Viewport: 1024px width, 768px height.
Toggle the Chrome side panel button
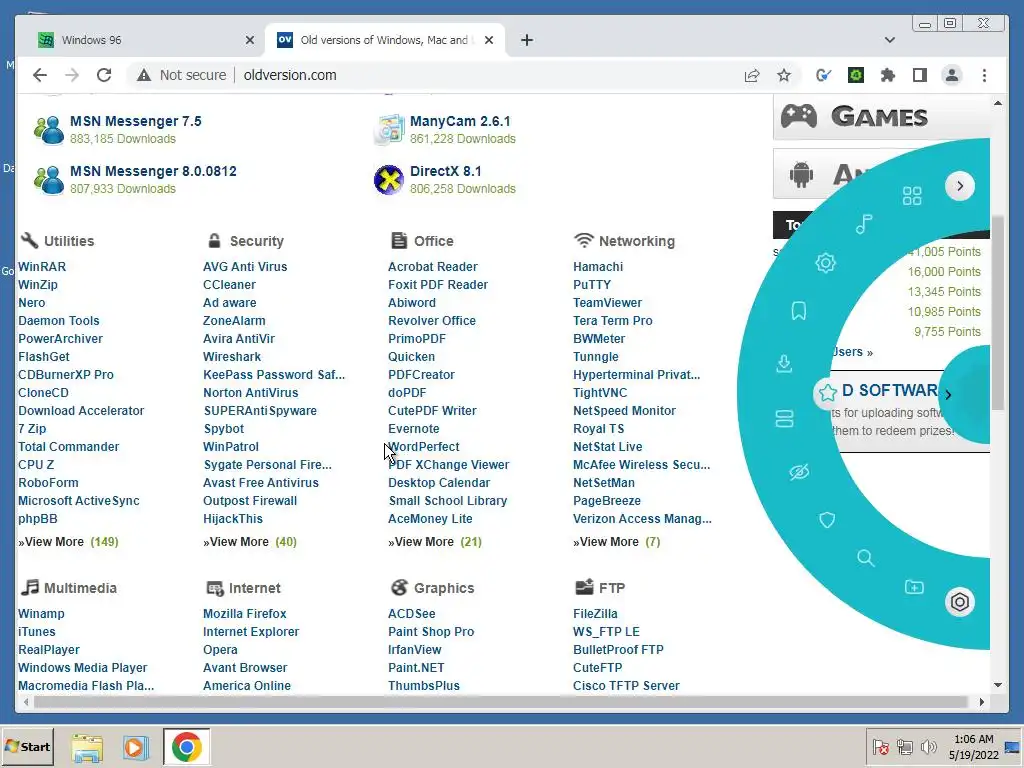click(x=920, y=76)
